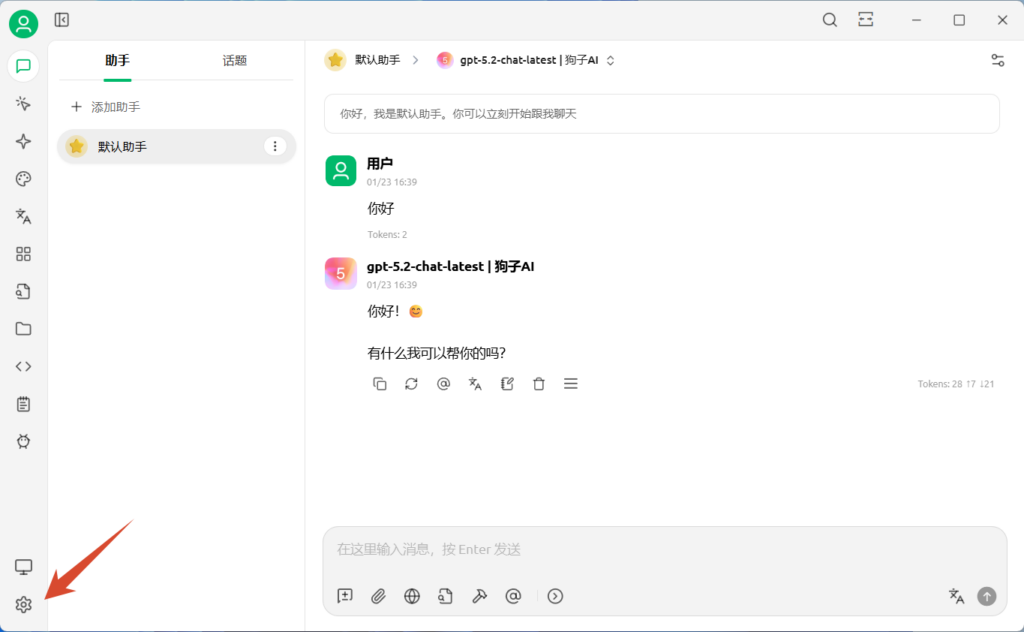Select knowledge base in input toolbar
Image resolution: width=1024 pixels, height=632 pixels.
(445, 596)
